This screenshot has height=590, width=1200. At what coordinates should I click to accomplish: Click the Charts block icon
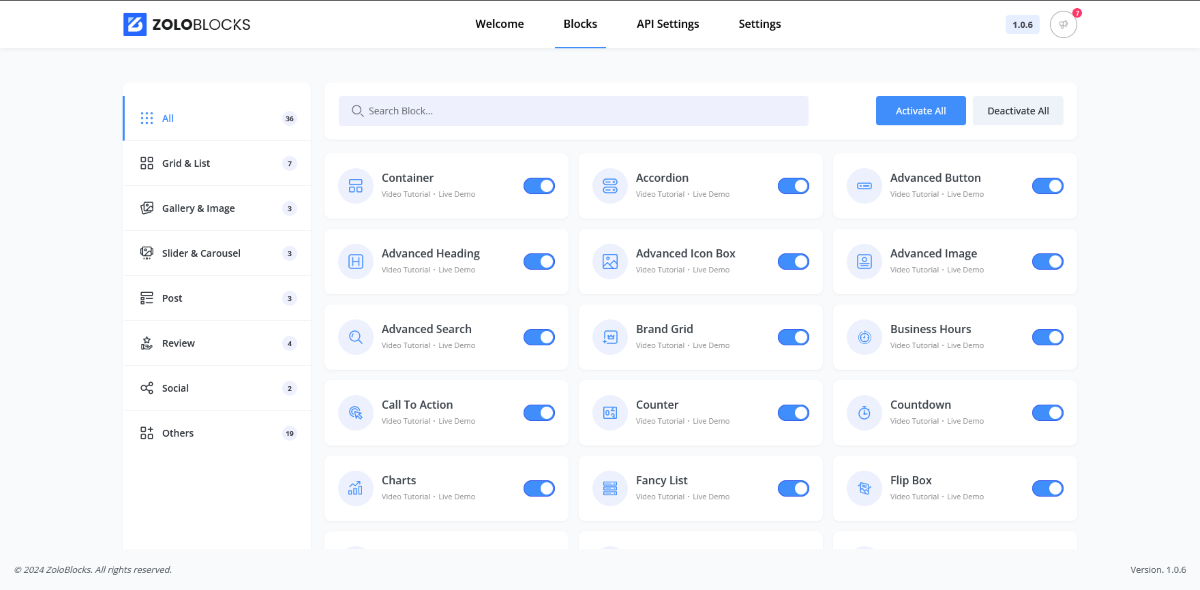[x=355, y=488]
